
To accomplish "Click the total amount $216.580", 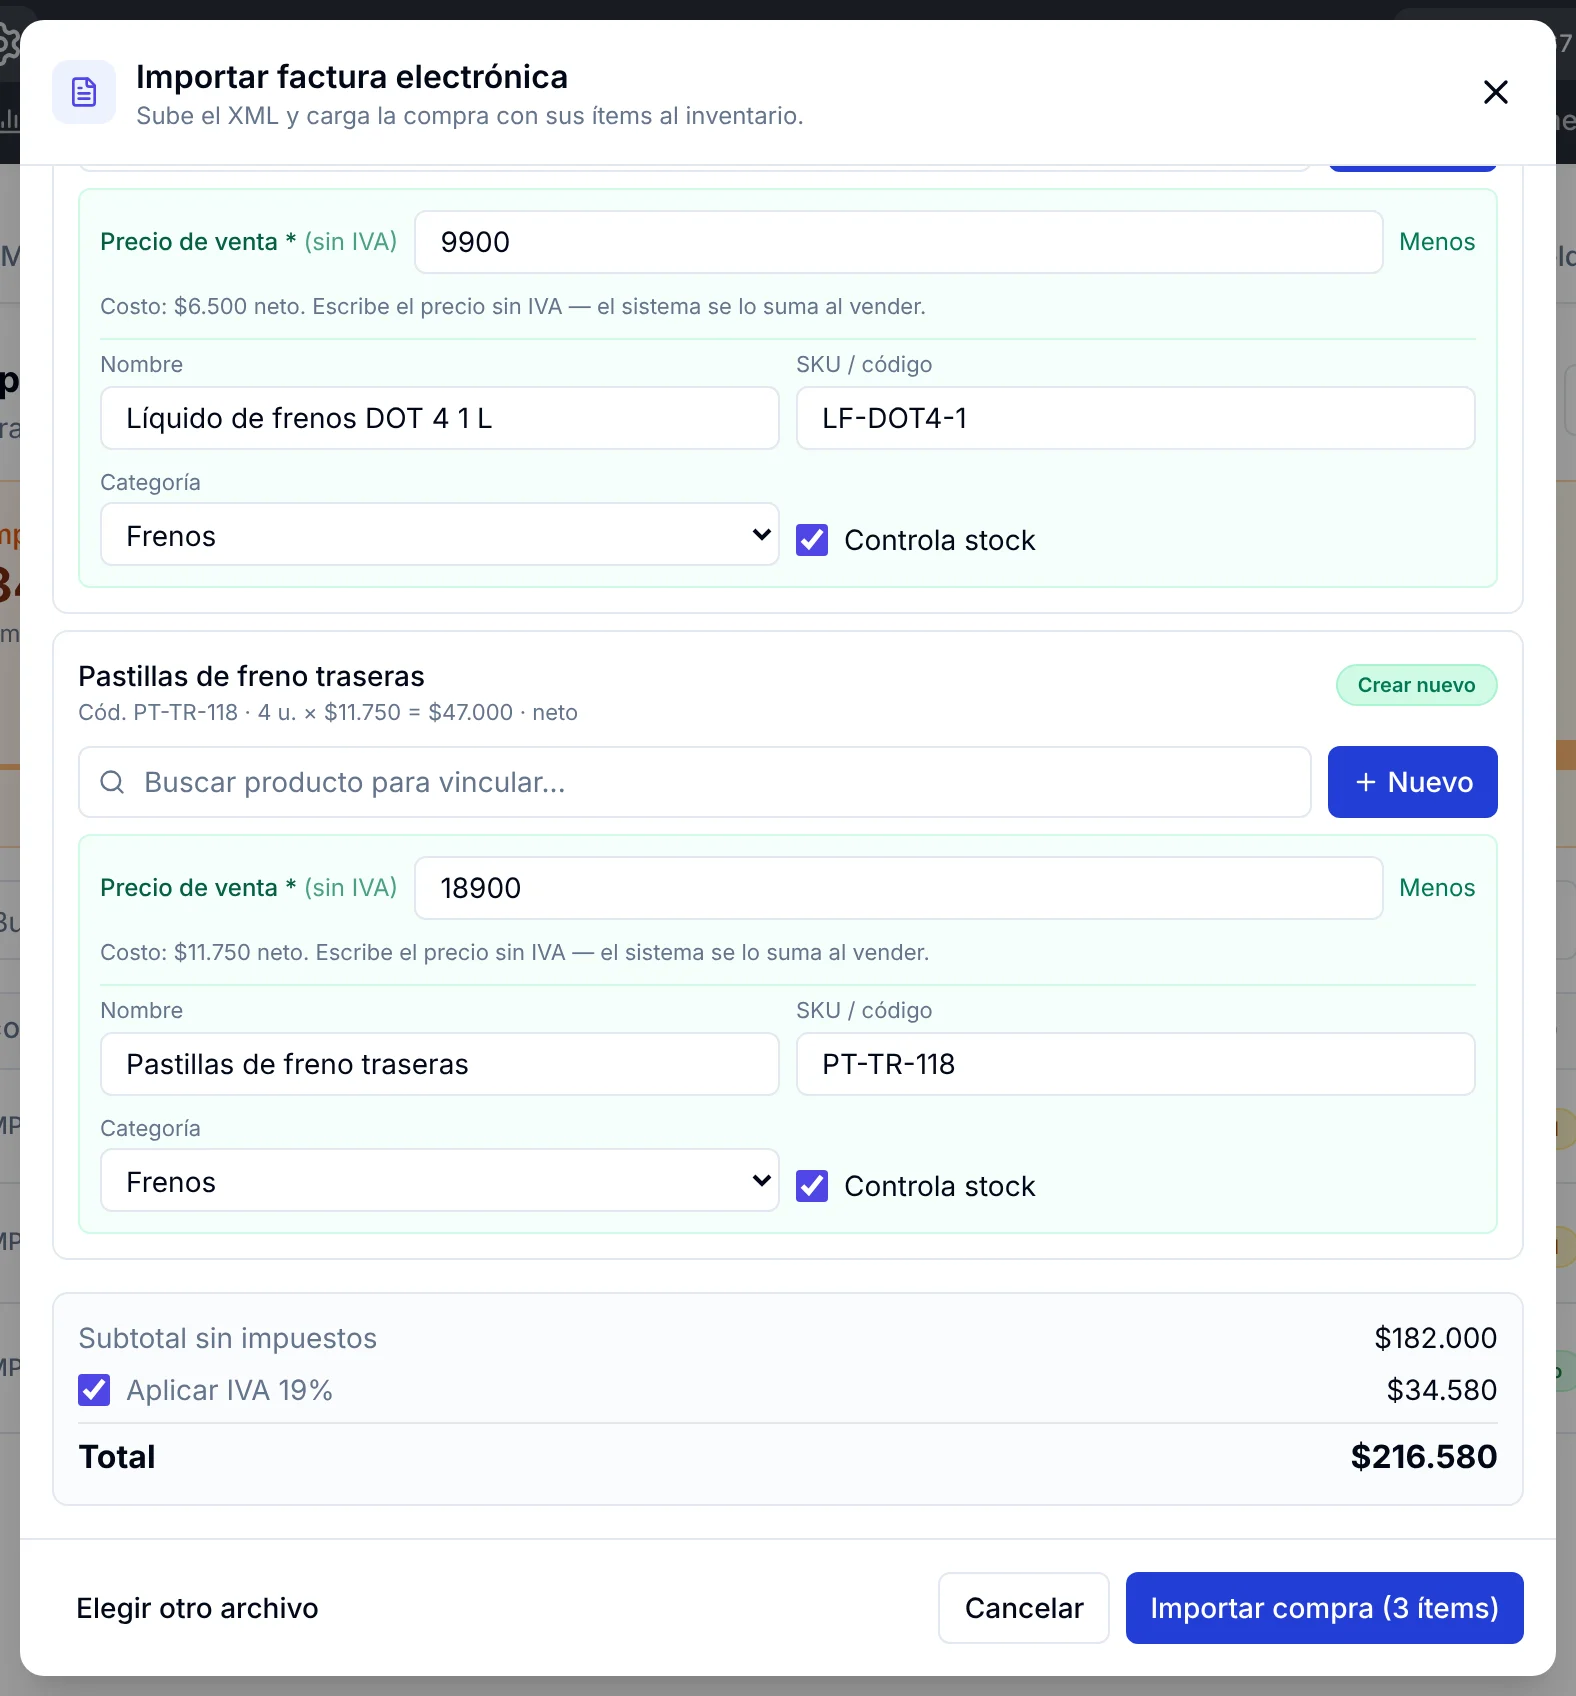I will [x=1424, y=1457].
